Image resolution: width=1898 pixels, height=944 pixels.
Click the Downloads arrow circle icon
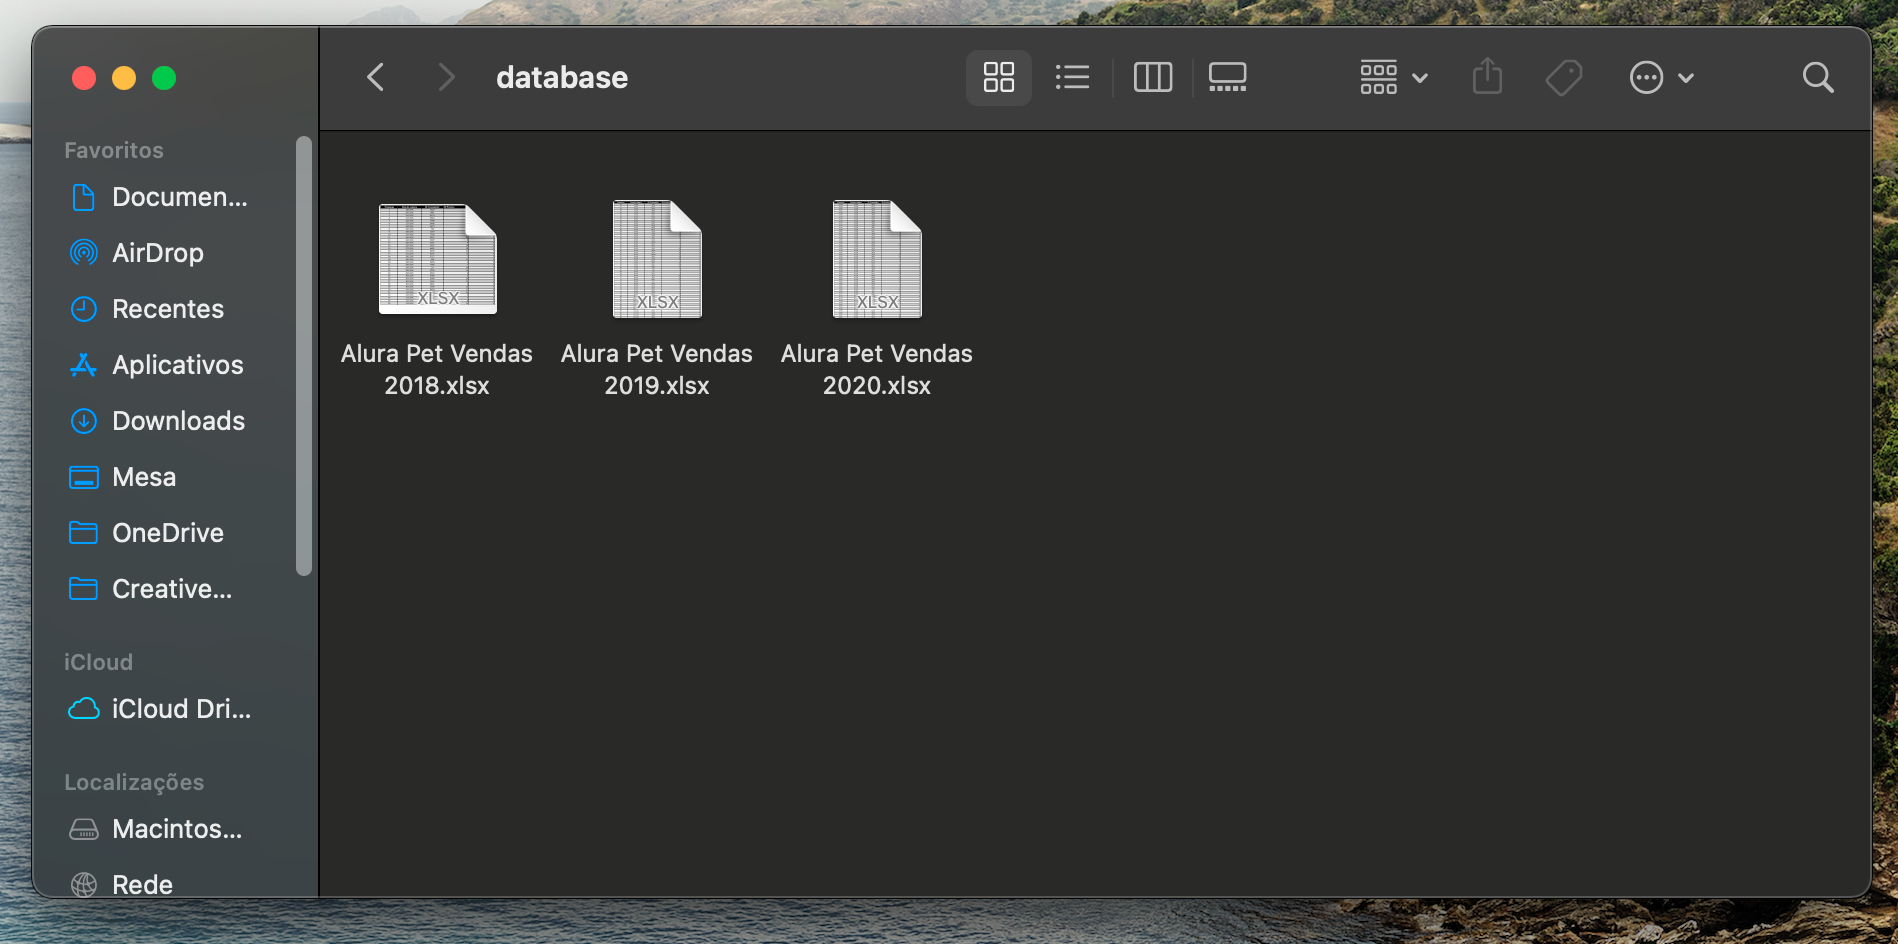84,421
